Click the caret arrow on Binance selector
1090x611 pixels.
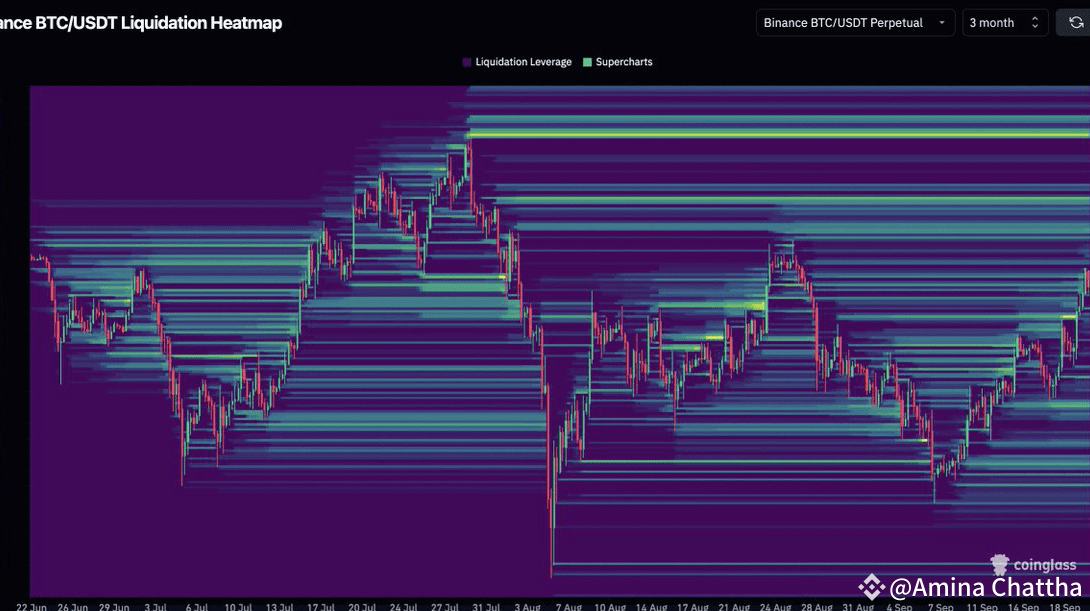pyautogui.click(x=942, y=23)
